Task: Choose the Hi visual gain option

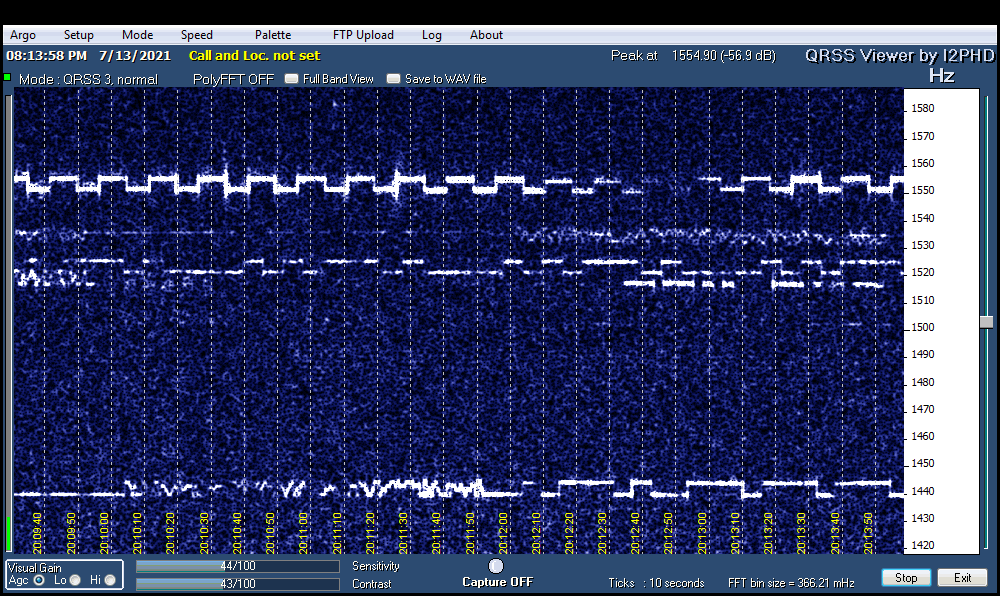Action: click(110, 580)
